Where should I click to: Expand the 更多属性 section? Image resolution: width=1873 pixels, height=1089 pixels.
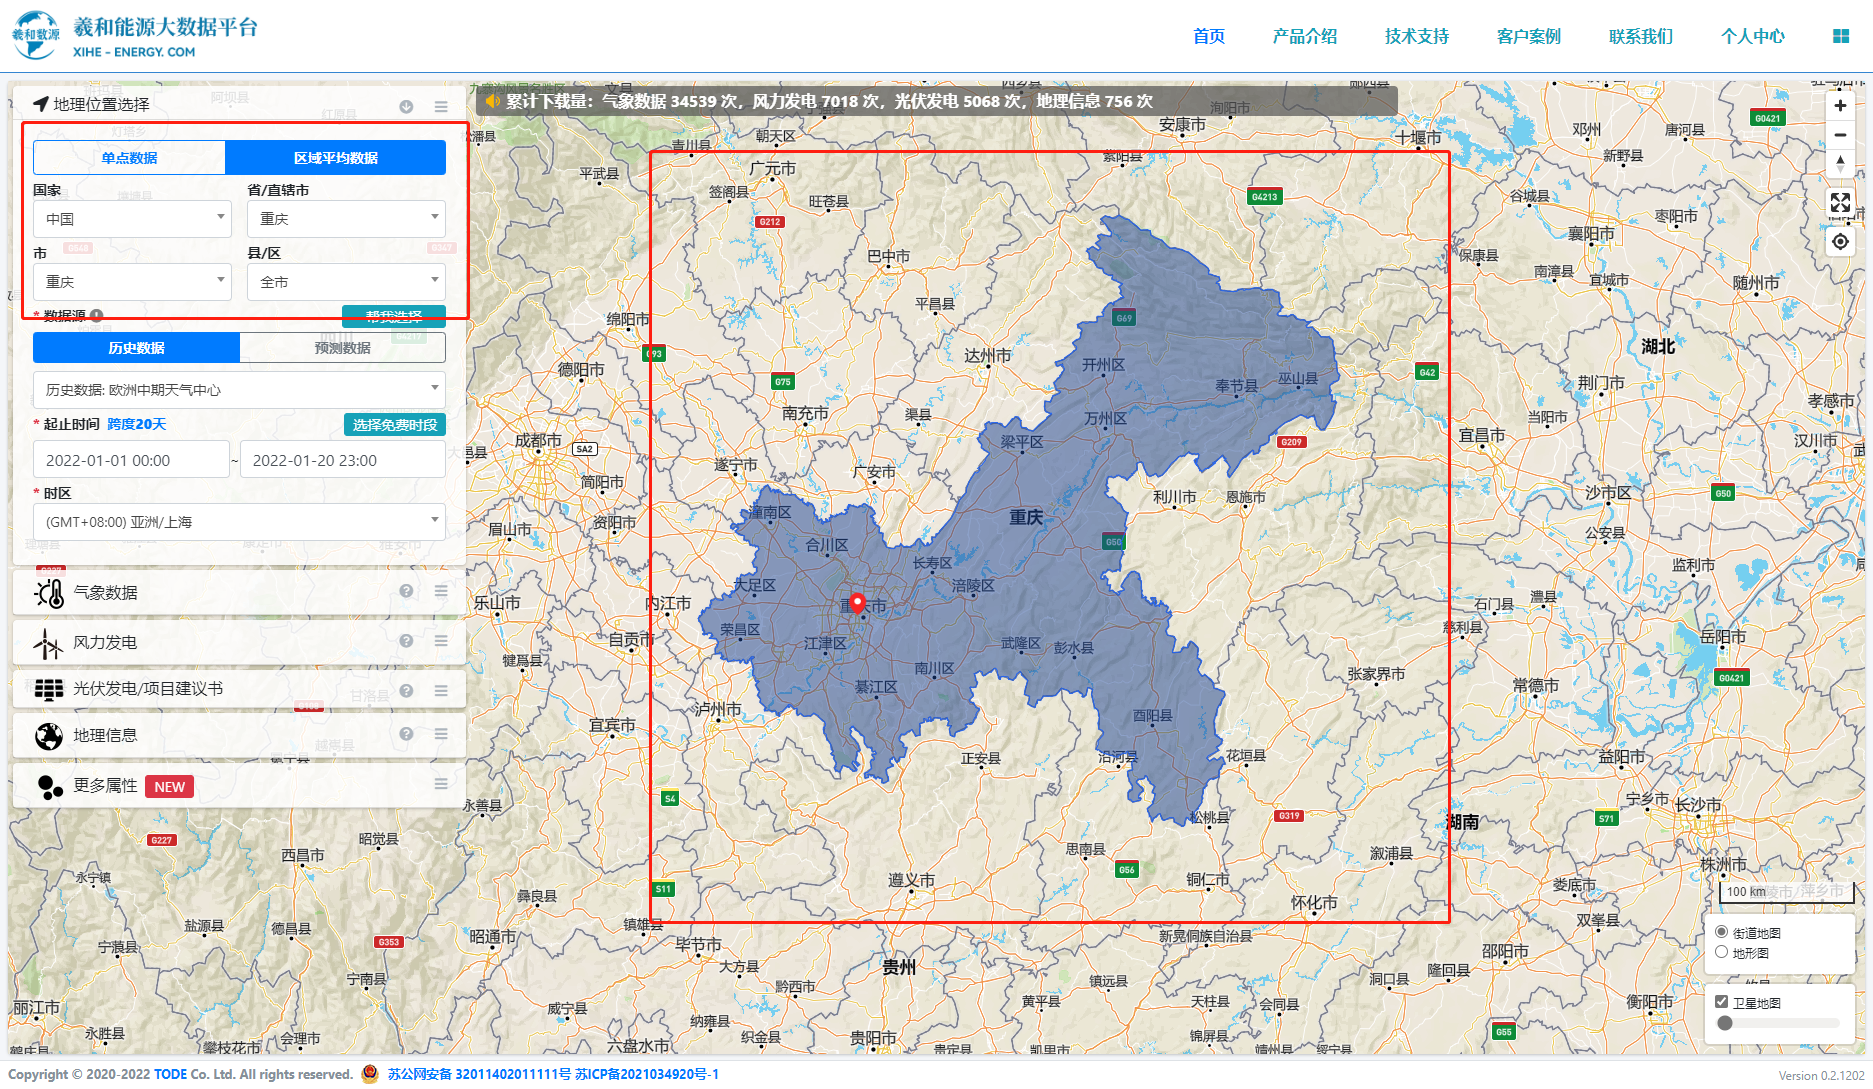tap(239, 786)
